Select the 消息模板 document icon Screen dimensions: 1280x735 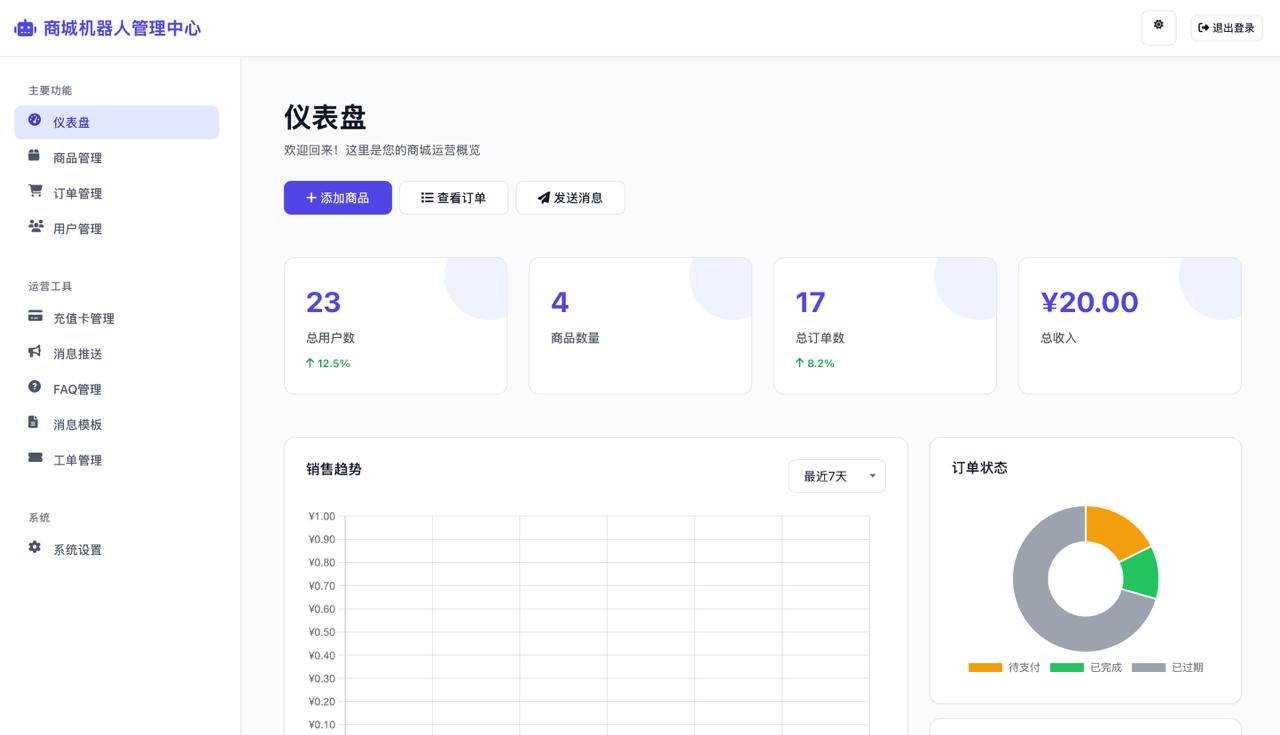34,424
